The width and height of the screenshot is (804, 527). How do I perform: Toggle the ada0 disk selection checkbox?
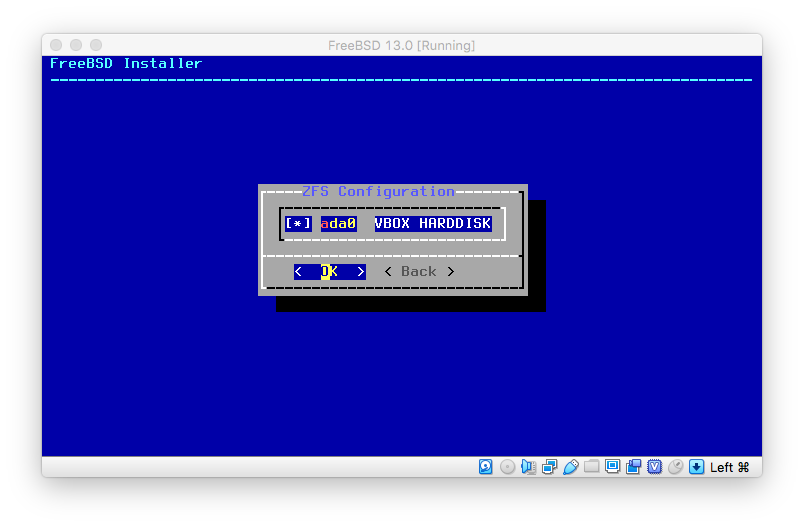point(298,224)
